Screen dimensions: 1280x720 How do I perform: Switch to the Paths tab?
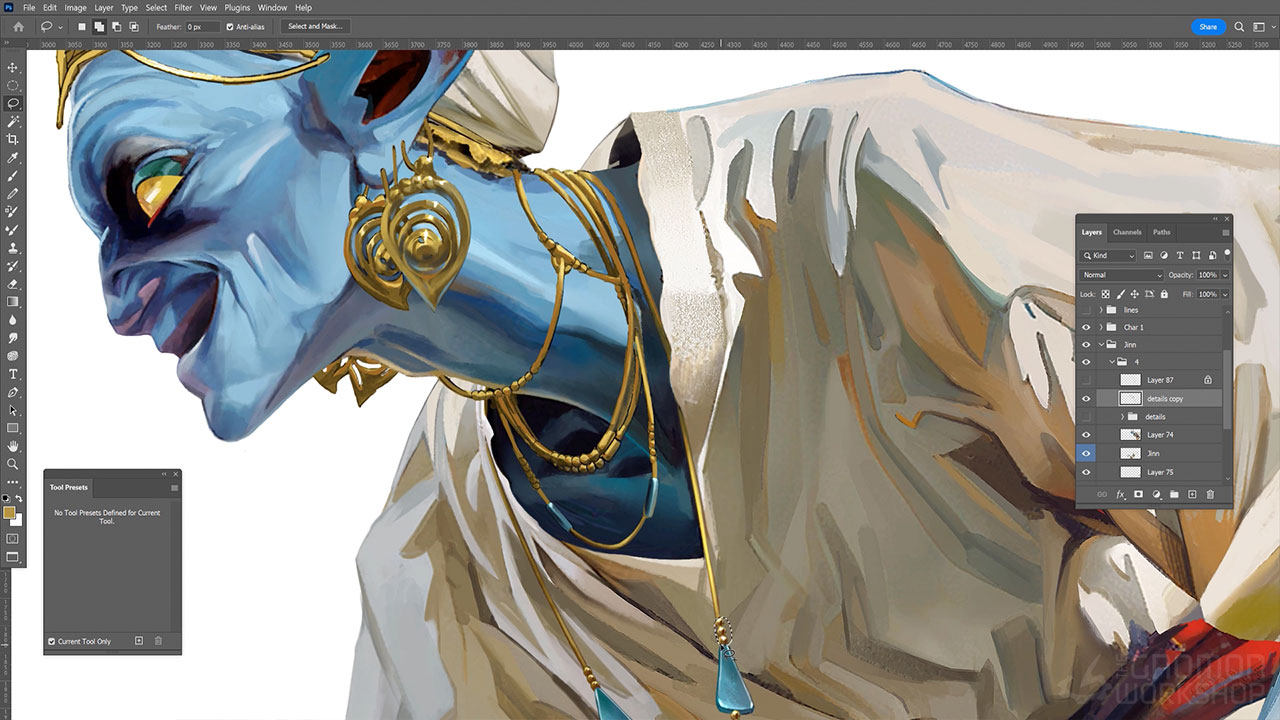(x=1161, y=232)
